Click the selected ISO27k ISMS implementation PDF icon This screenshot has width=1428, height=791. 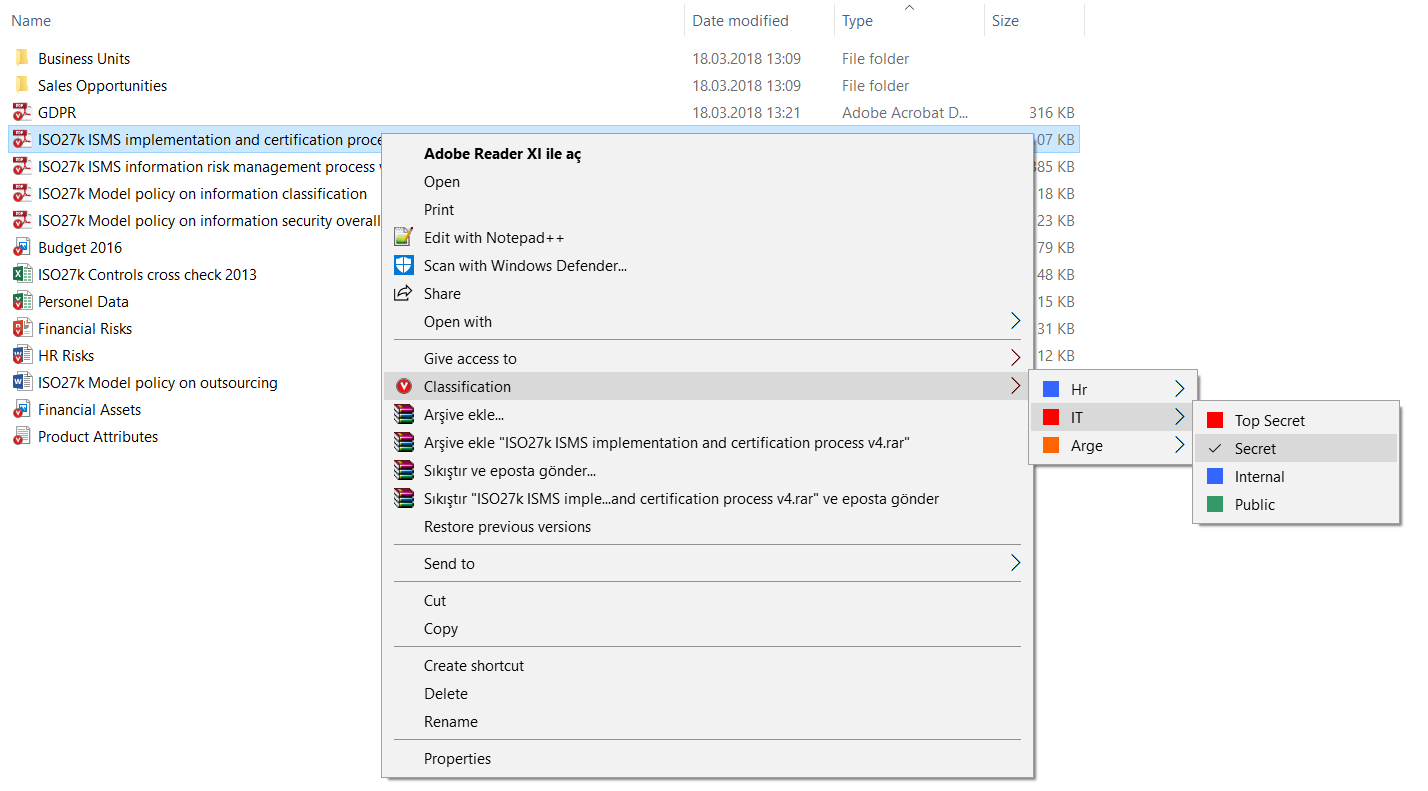22,139
